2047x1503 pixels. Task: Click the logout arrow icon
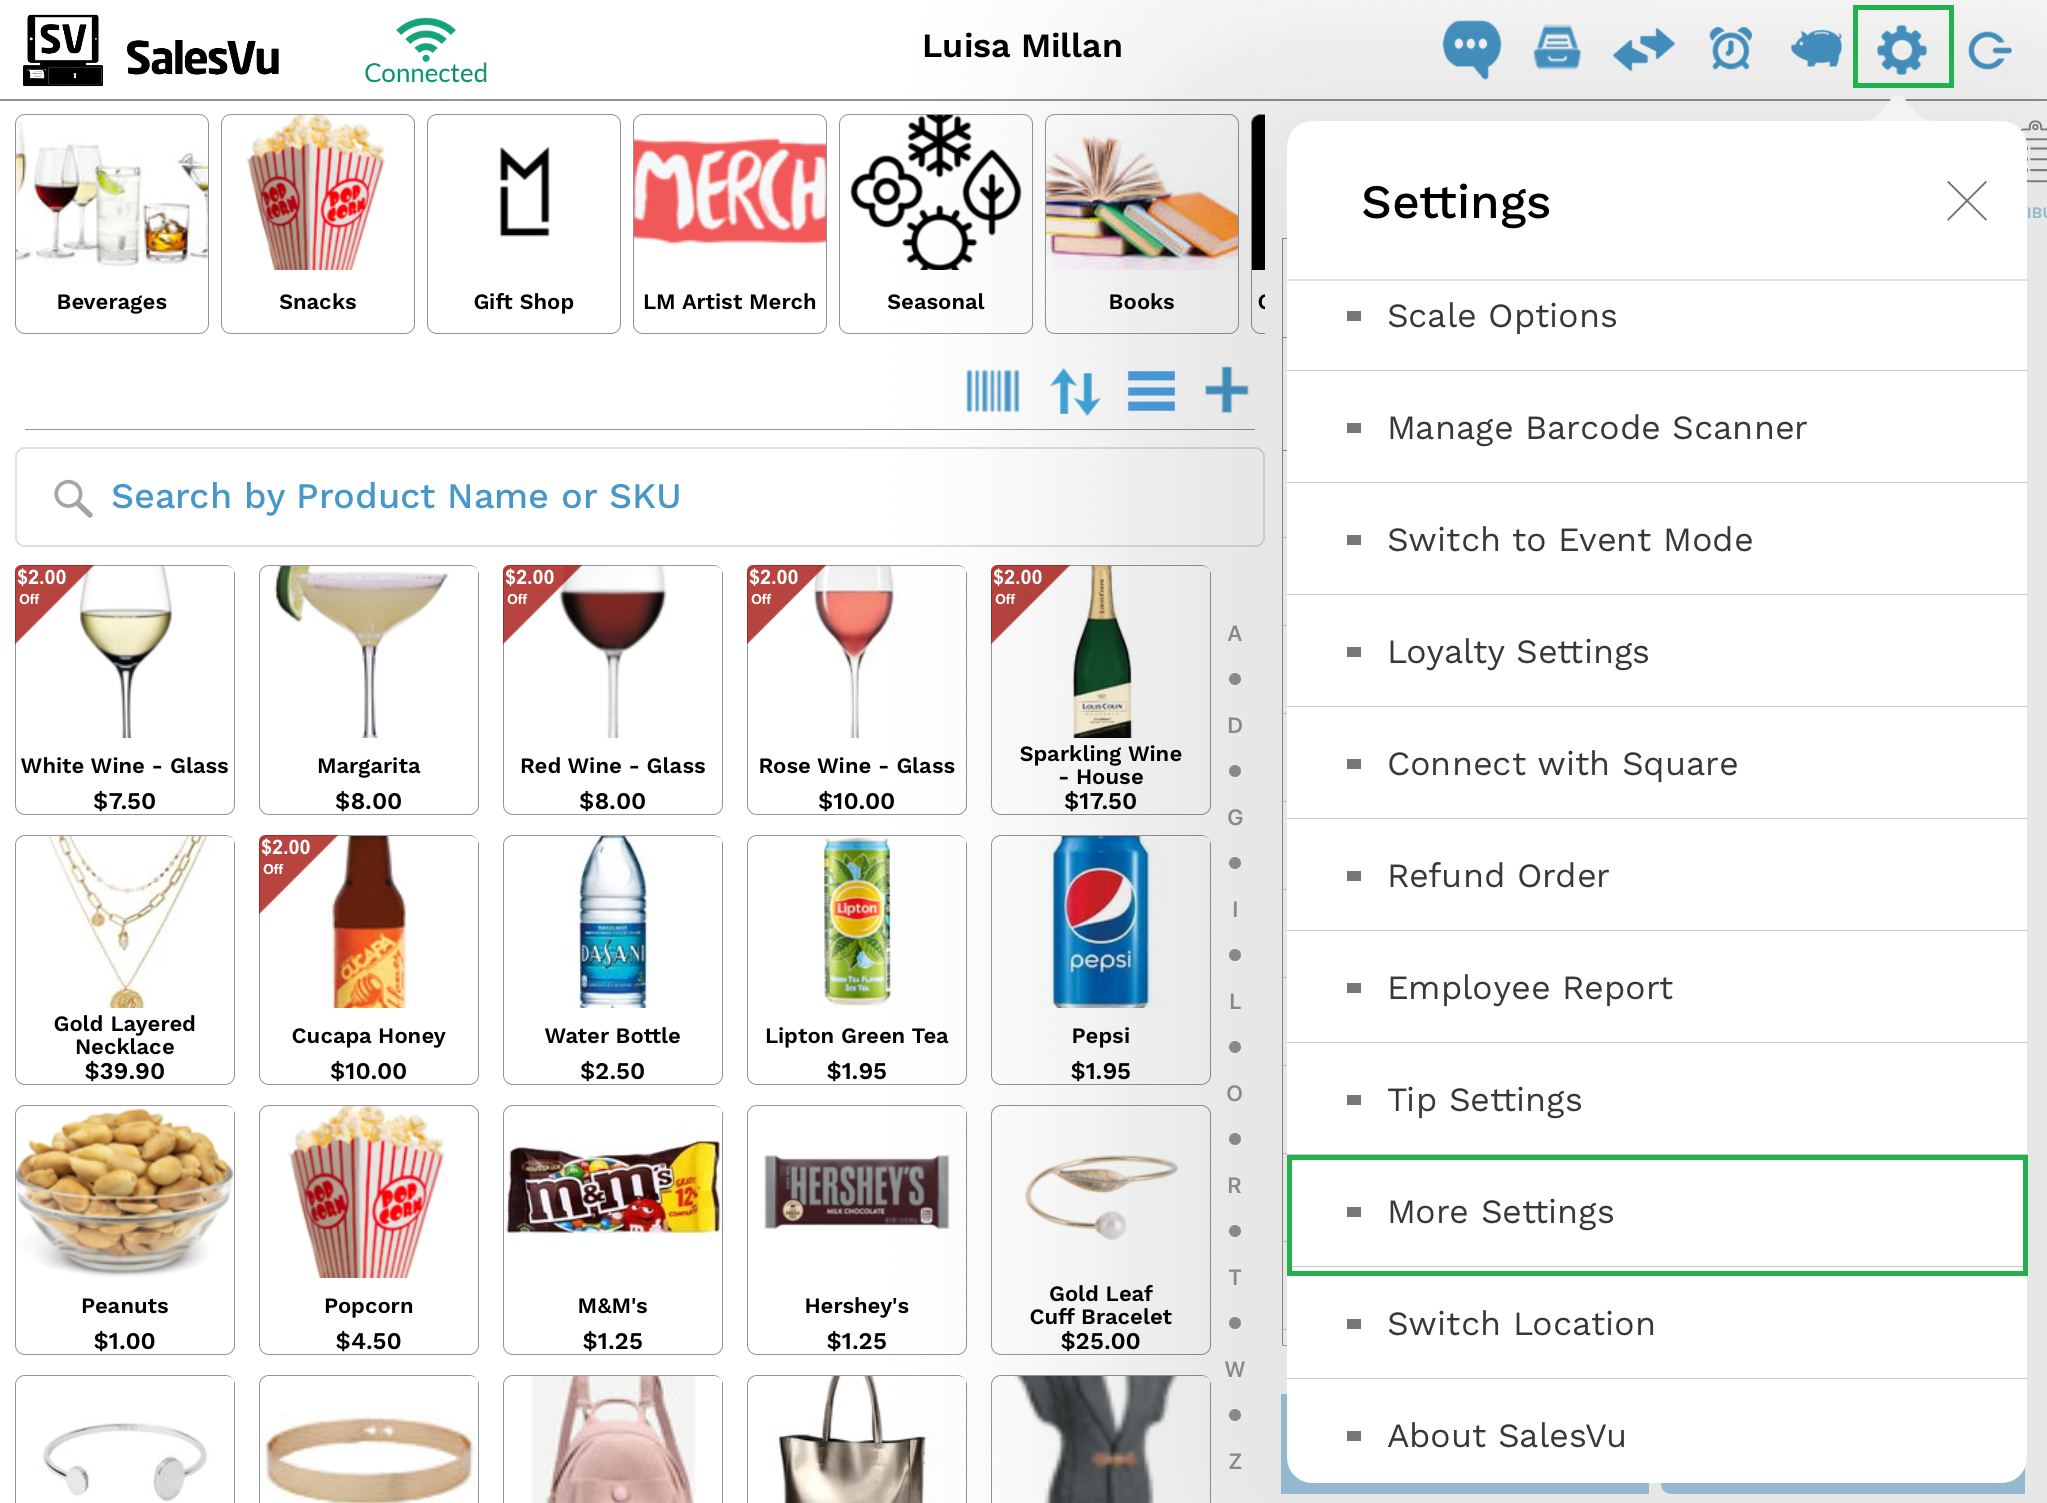pyautogui.click(x=1989, y=50)
